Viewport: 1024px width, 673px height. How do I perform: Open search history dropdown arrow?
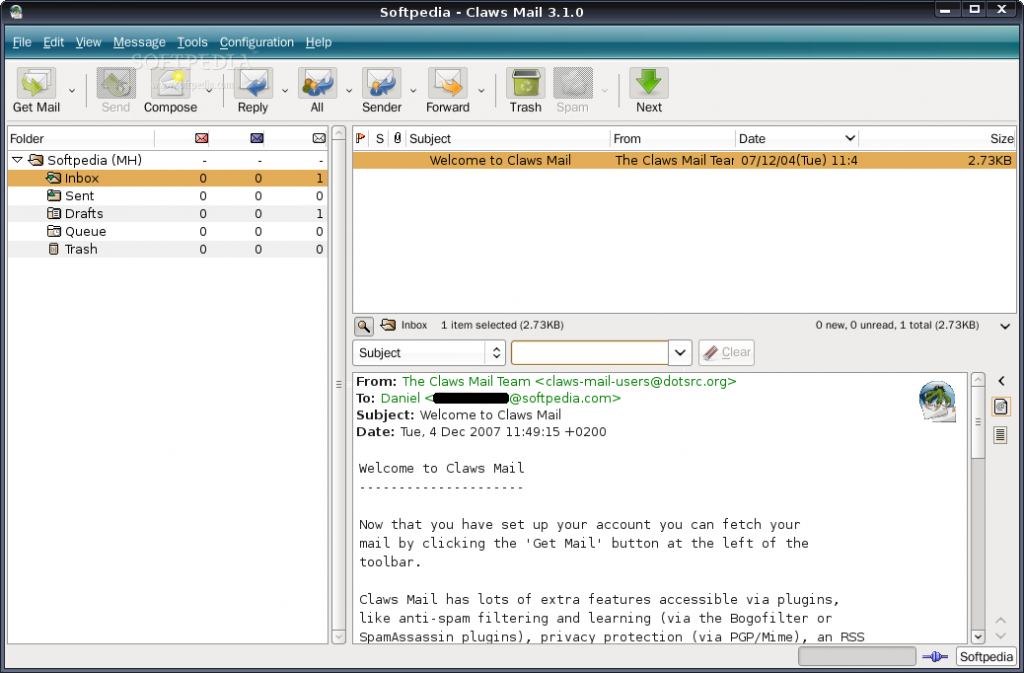(680, 352)
